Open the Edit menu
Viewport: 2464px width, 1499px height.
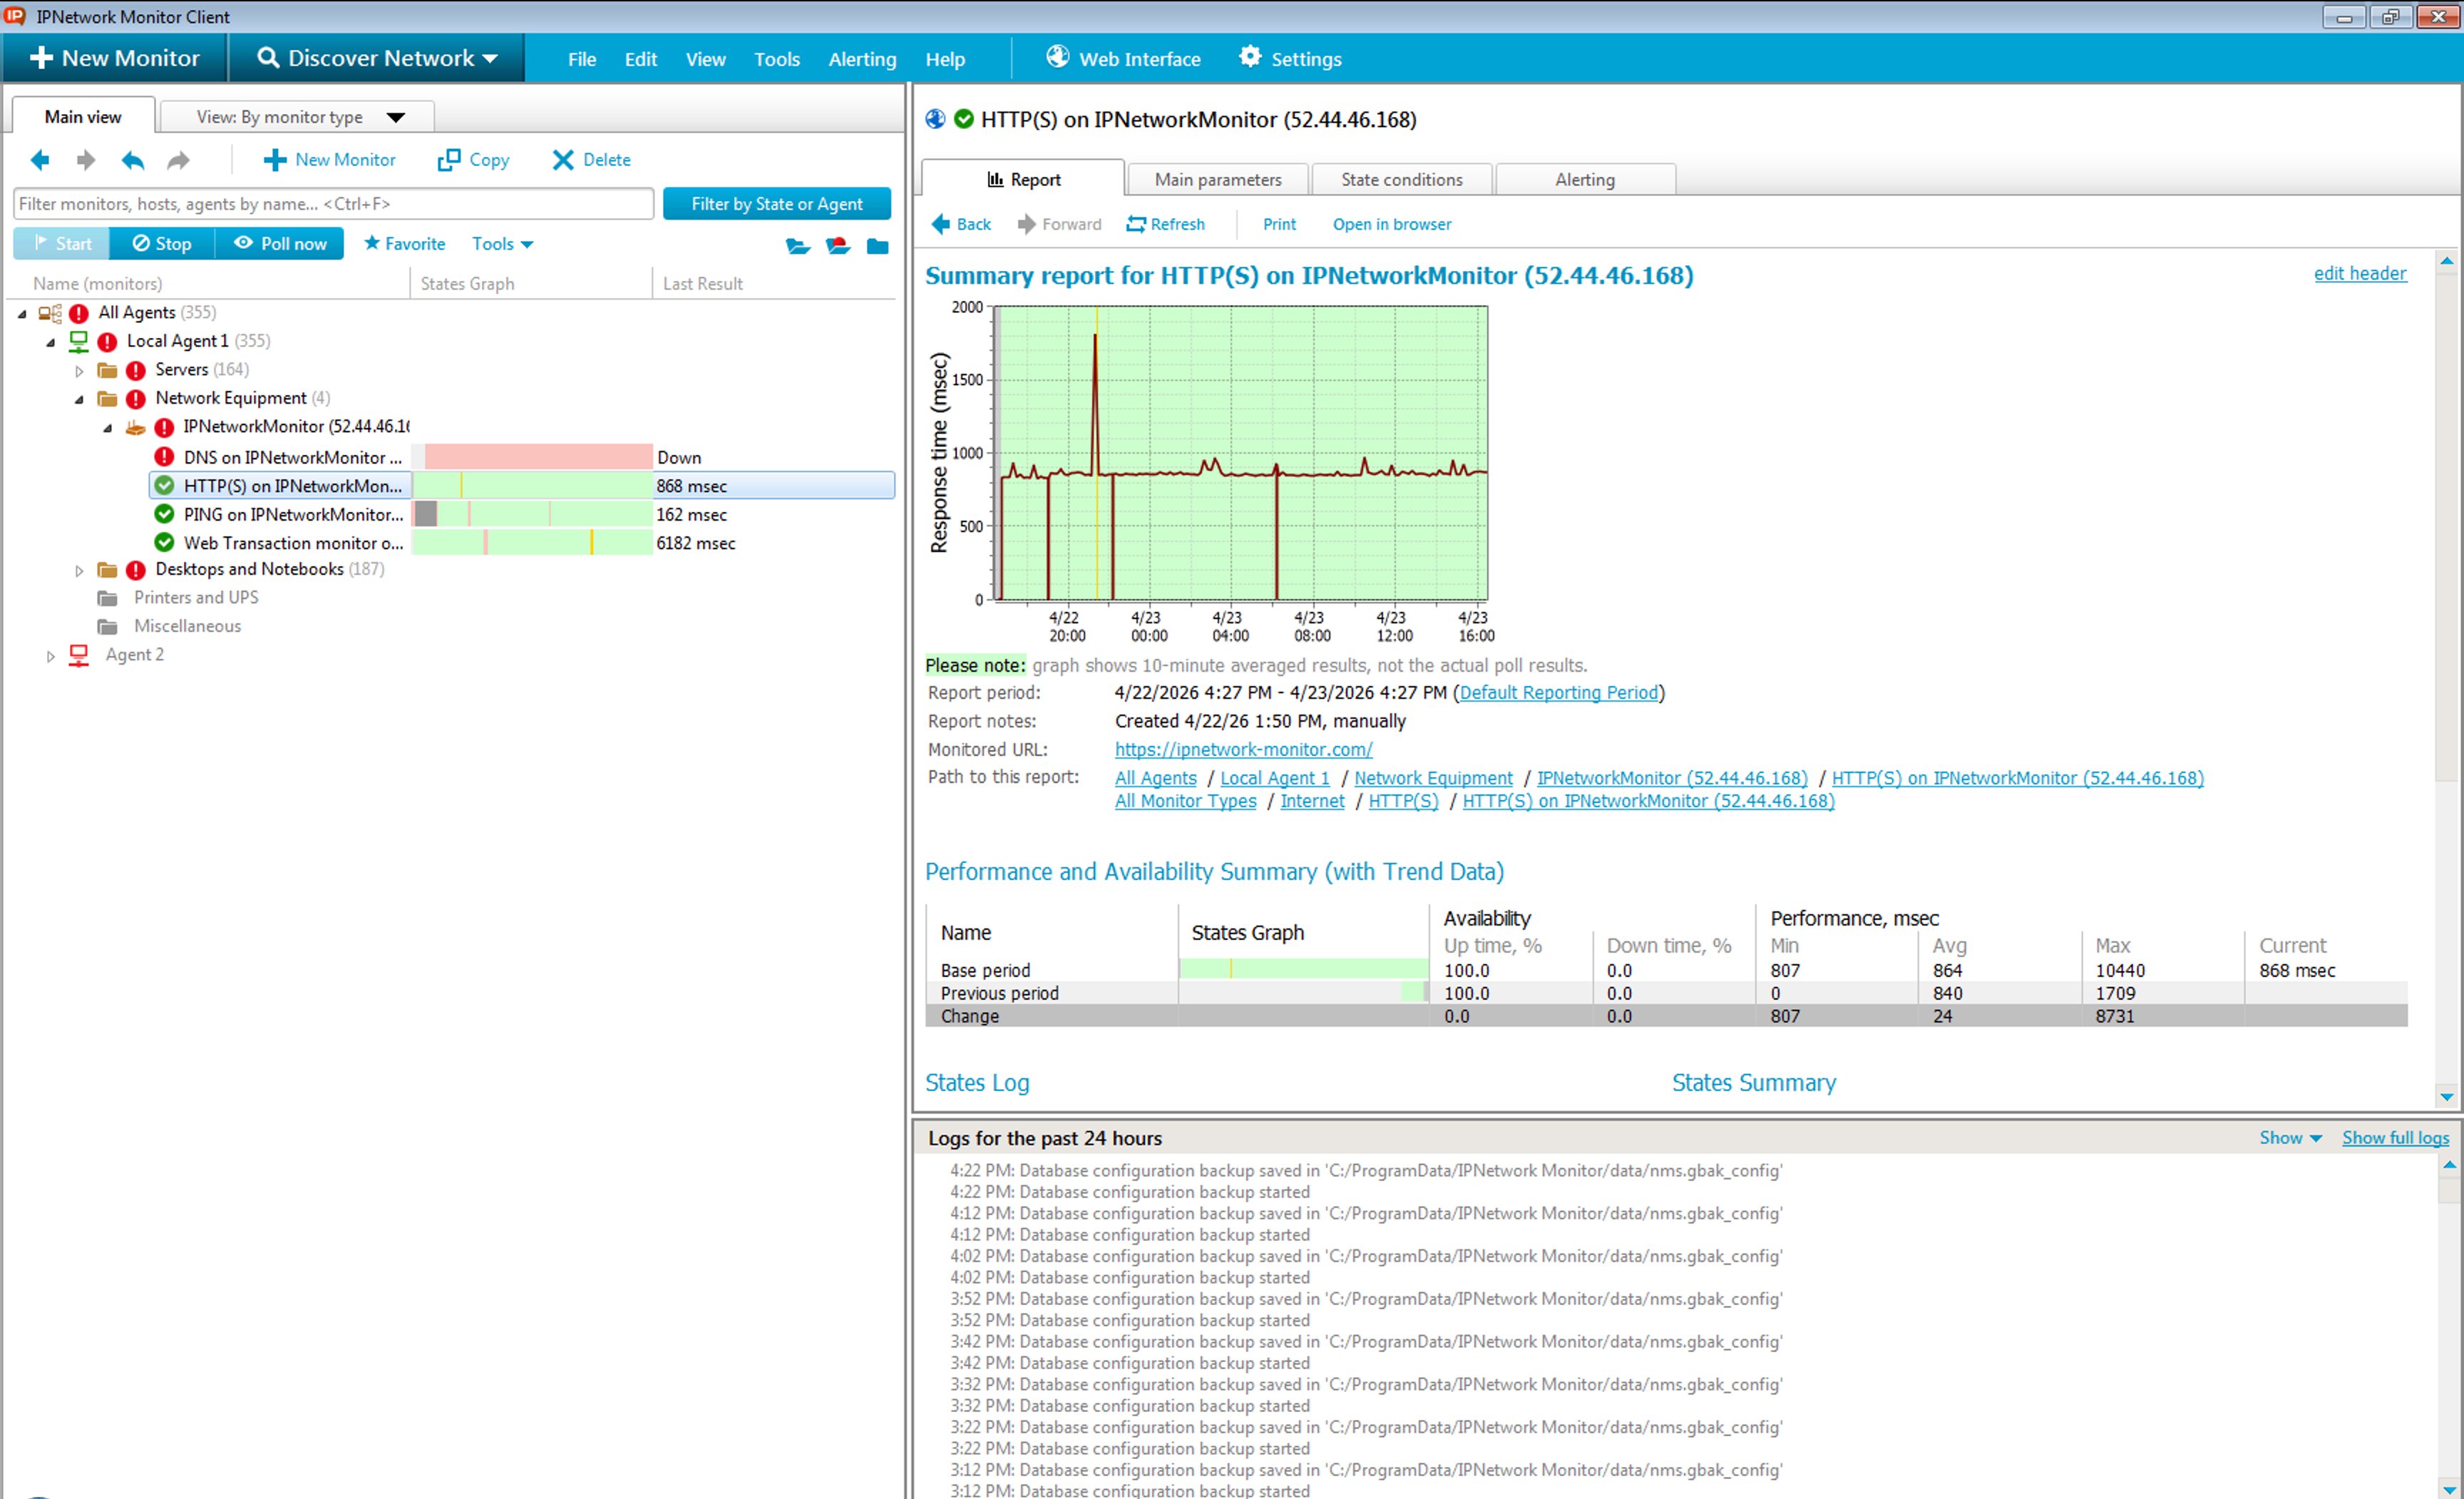pyautogui.click(x=640, y=59)
